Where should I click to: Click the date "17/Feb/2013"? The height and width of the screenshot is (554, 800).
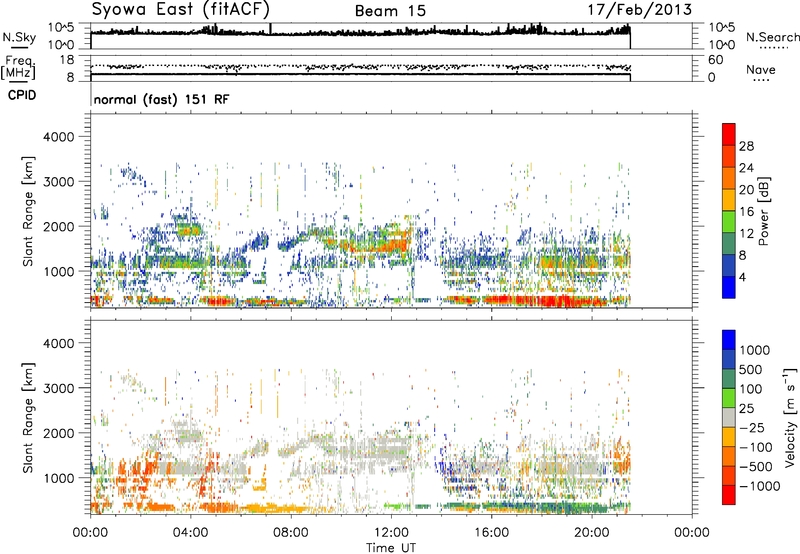point(640,9)
